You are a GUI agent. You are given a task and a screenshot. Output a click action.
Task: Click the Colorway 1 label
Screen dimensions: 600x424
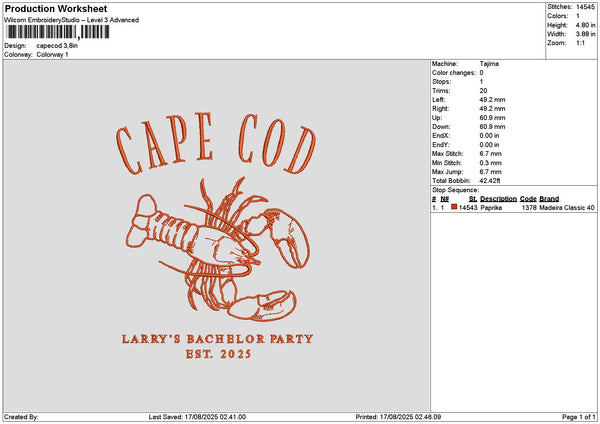[x=52, y=54]
